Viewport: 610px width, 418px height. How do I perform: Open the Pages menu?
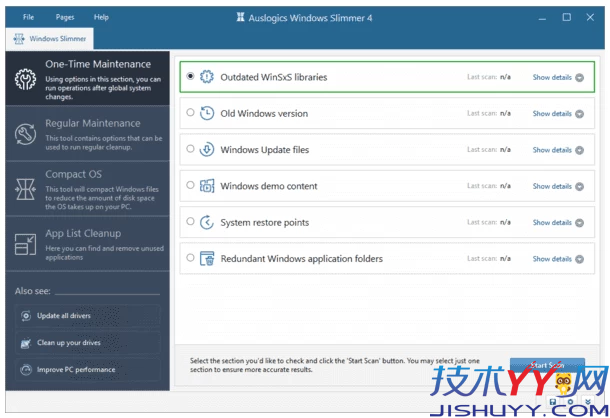[65, 17]
